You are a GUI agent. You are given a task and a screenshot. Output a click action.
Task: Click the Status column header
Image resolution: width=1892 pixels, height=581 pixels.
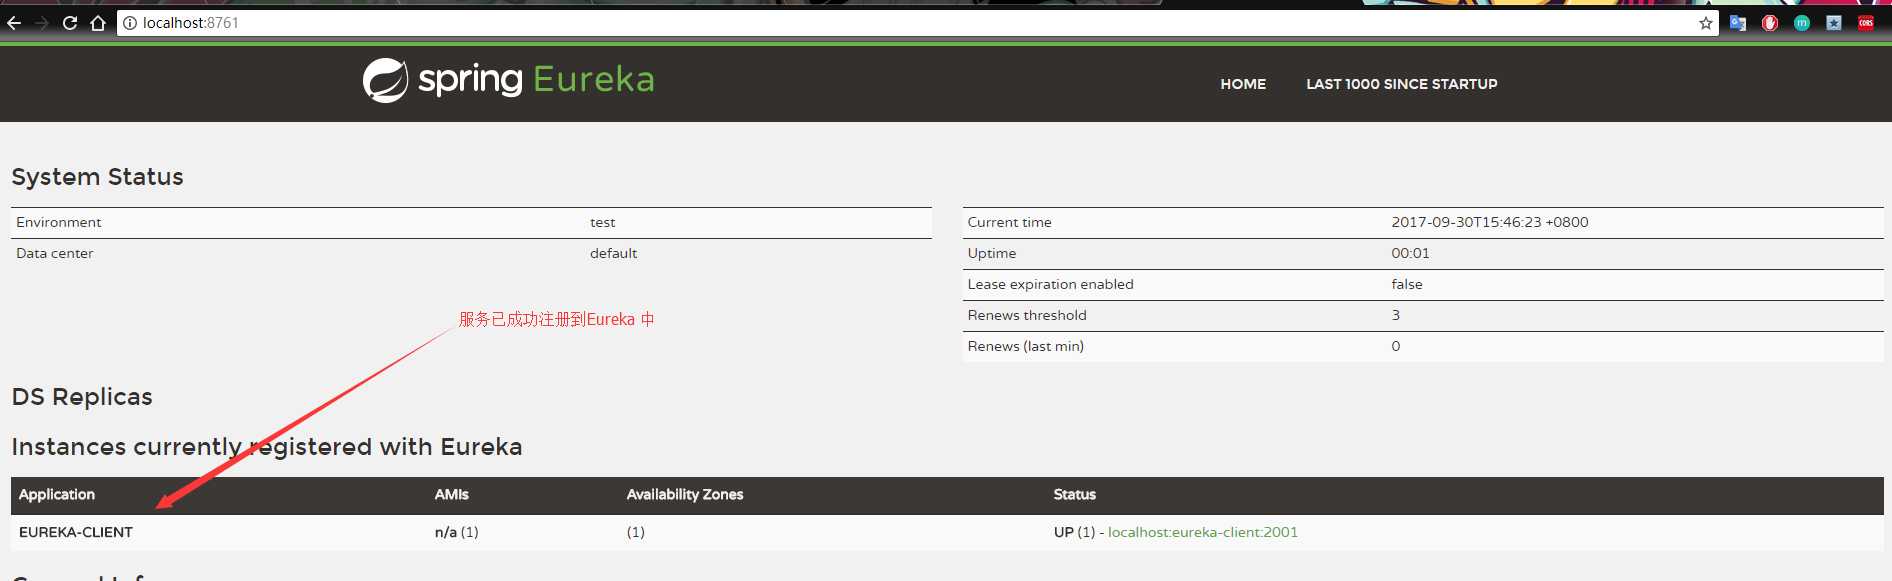pyautogui.click(x=1075, y=494)
